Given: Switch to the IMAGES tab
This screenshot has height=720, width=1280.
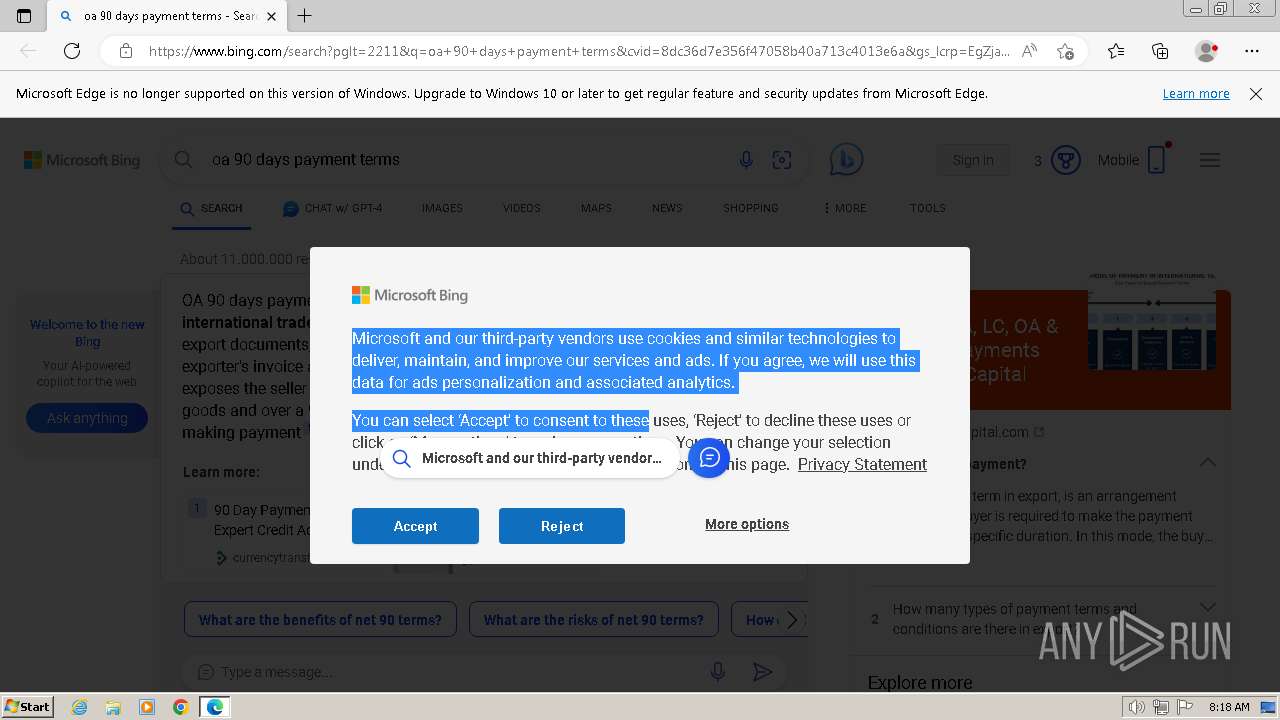Looking at the screenshot, I should pos(442,208).
